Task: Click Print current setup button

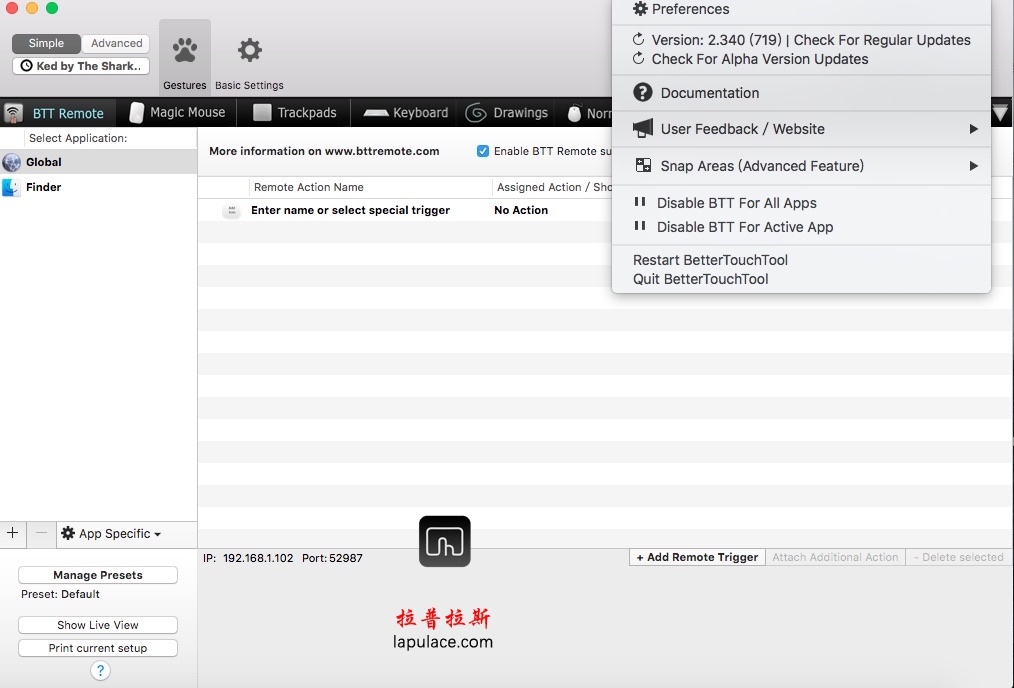Action: 98,648
